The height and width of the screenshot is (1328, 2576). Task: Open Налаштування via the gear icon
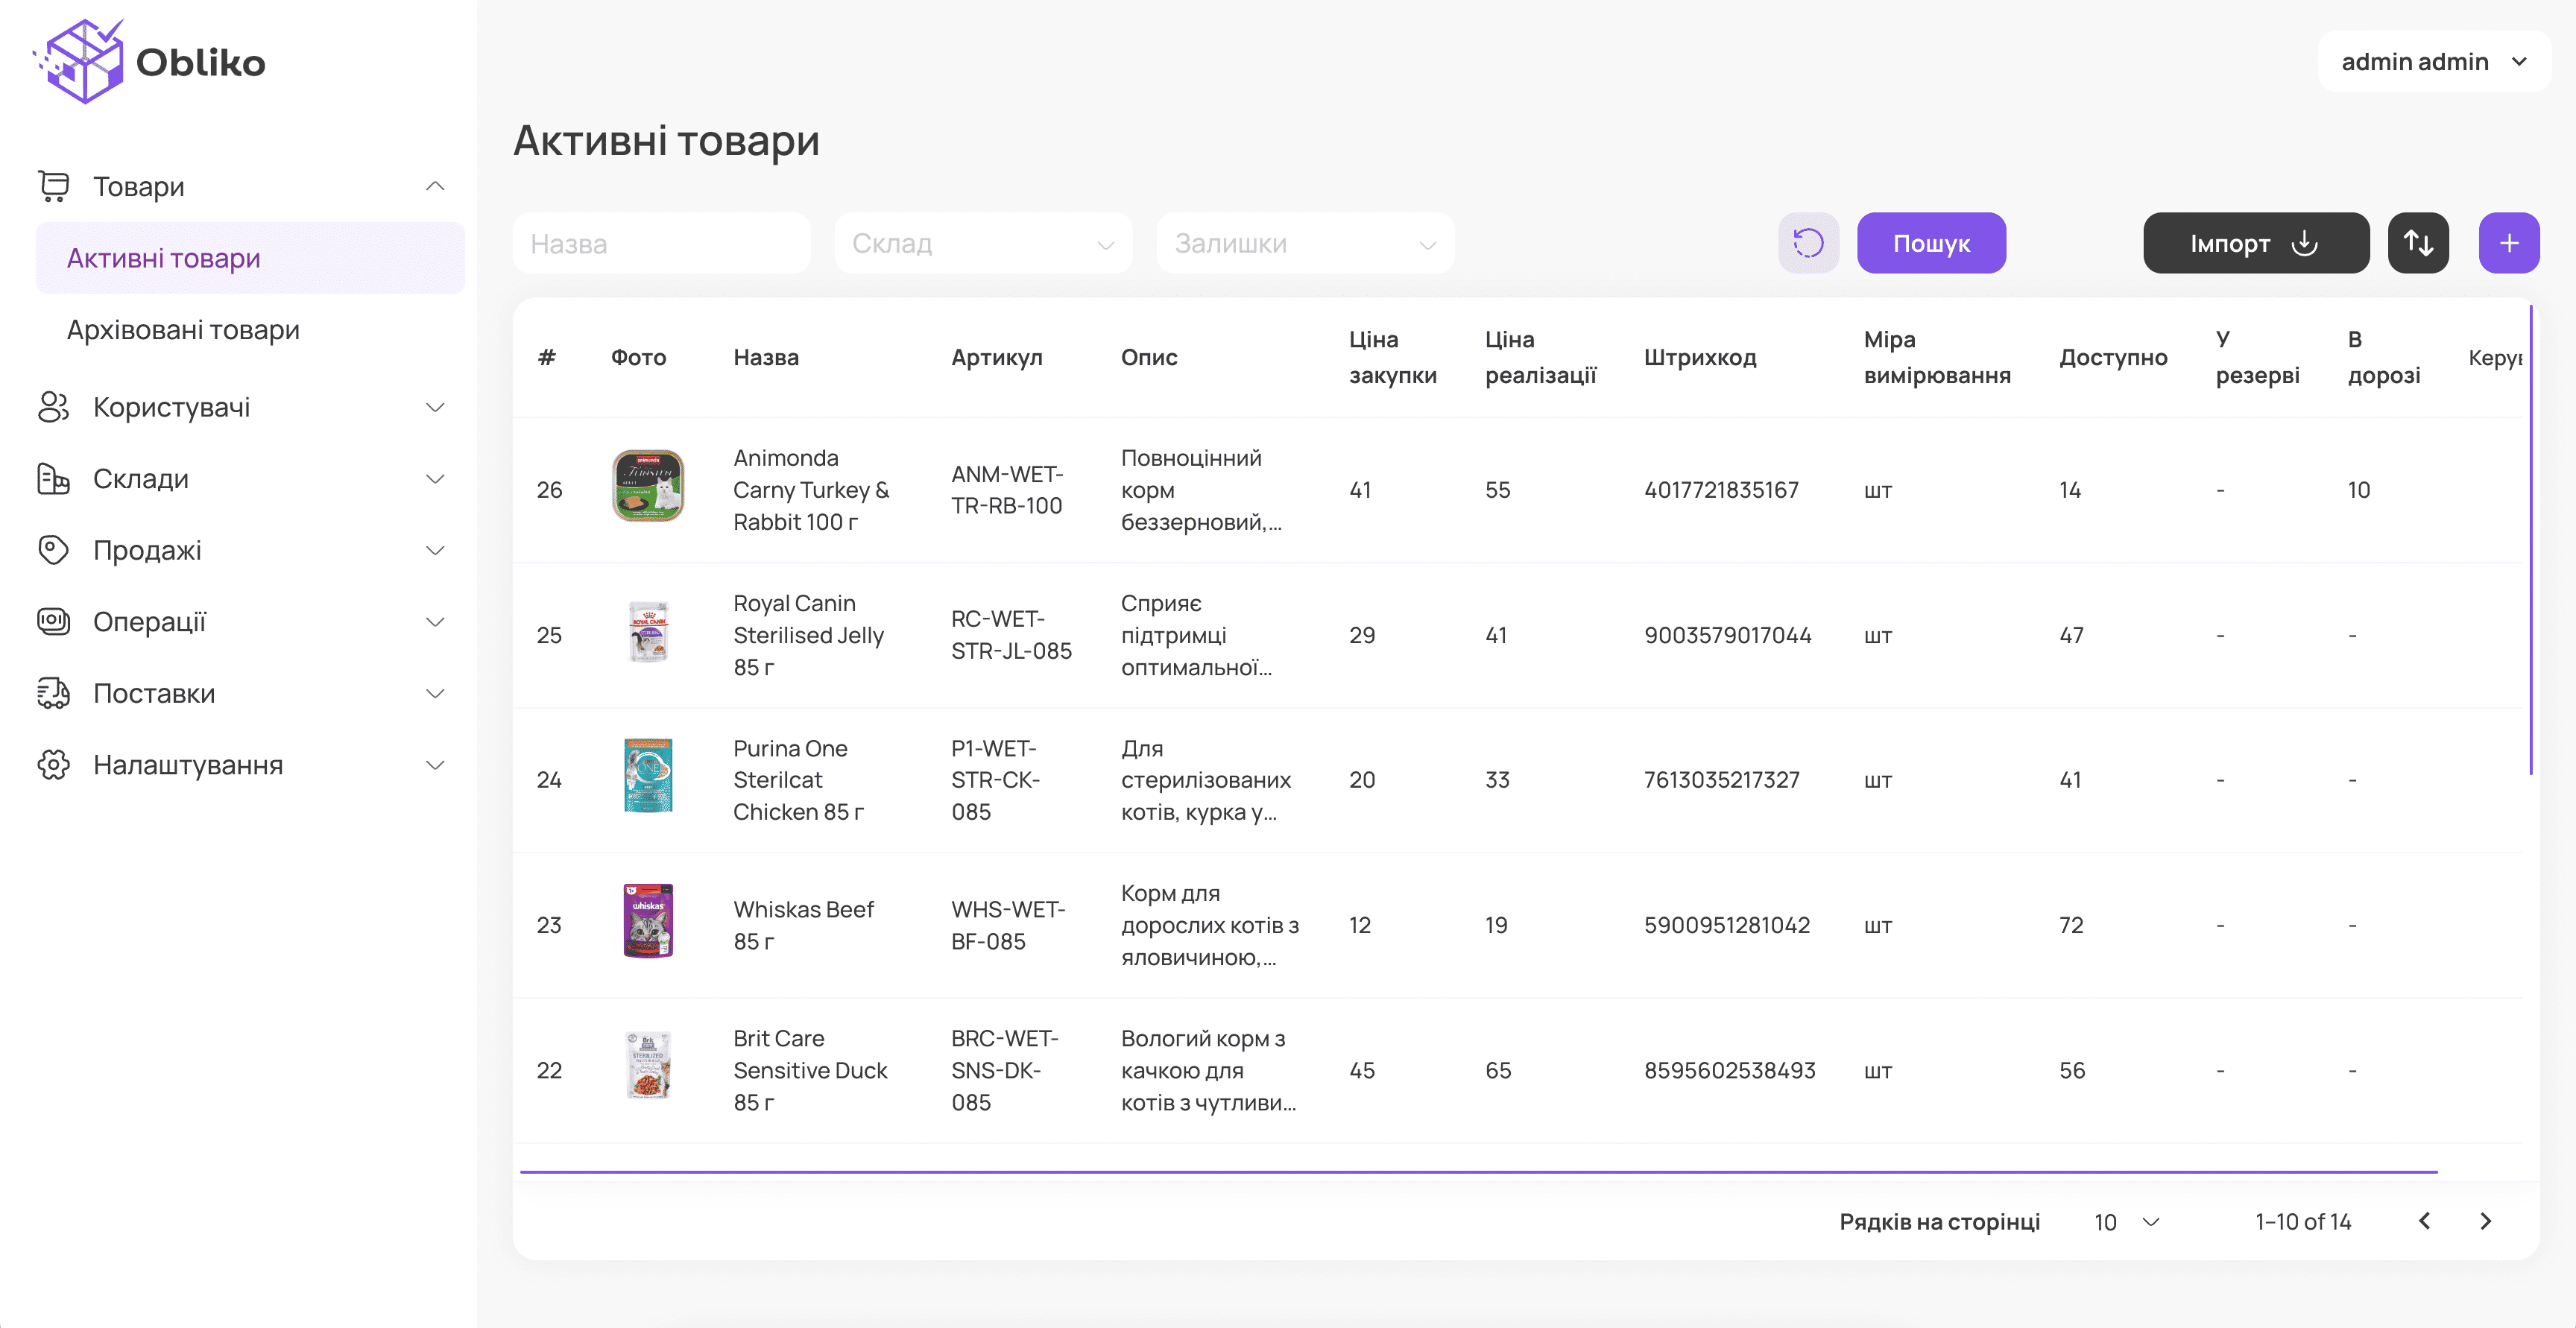[x=53, y=764]
